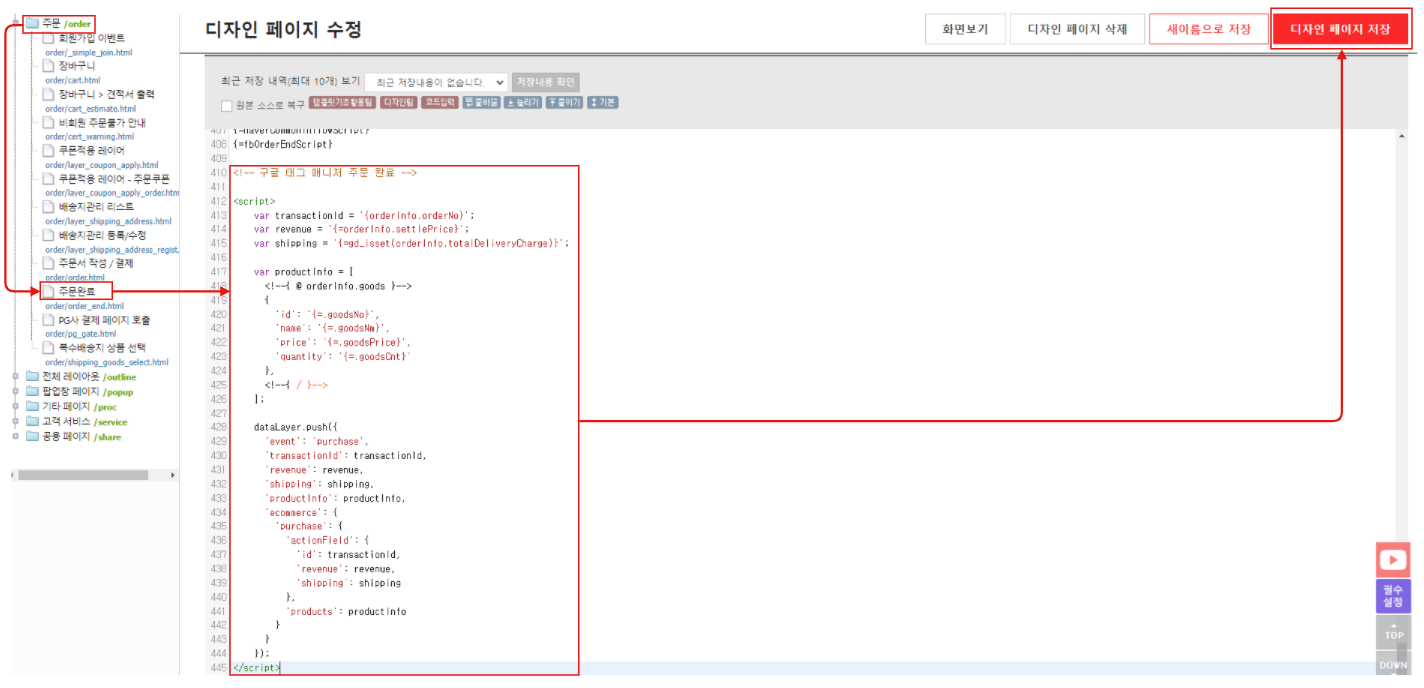Click tree panel scrollbar right arrow
The width and height of the screenshot is (1424, 688).
point(172,474)
